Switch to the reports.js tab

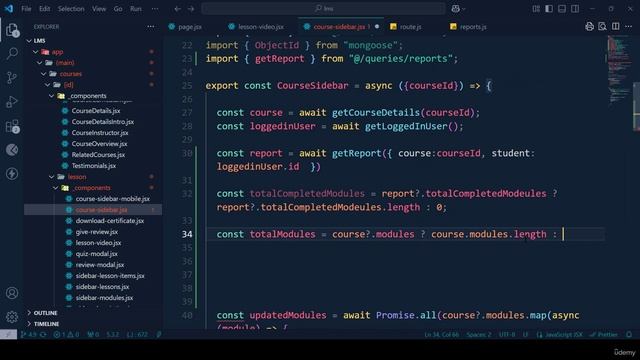[x=473, y=27]
